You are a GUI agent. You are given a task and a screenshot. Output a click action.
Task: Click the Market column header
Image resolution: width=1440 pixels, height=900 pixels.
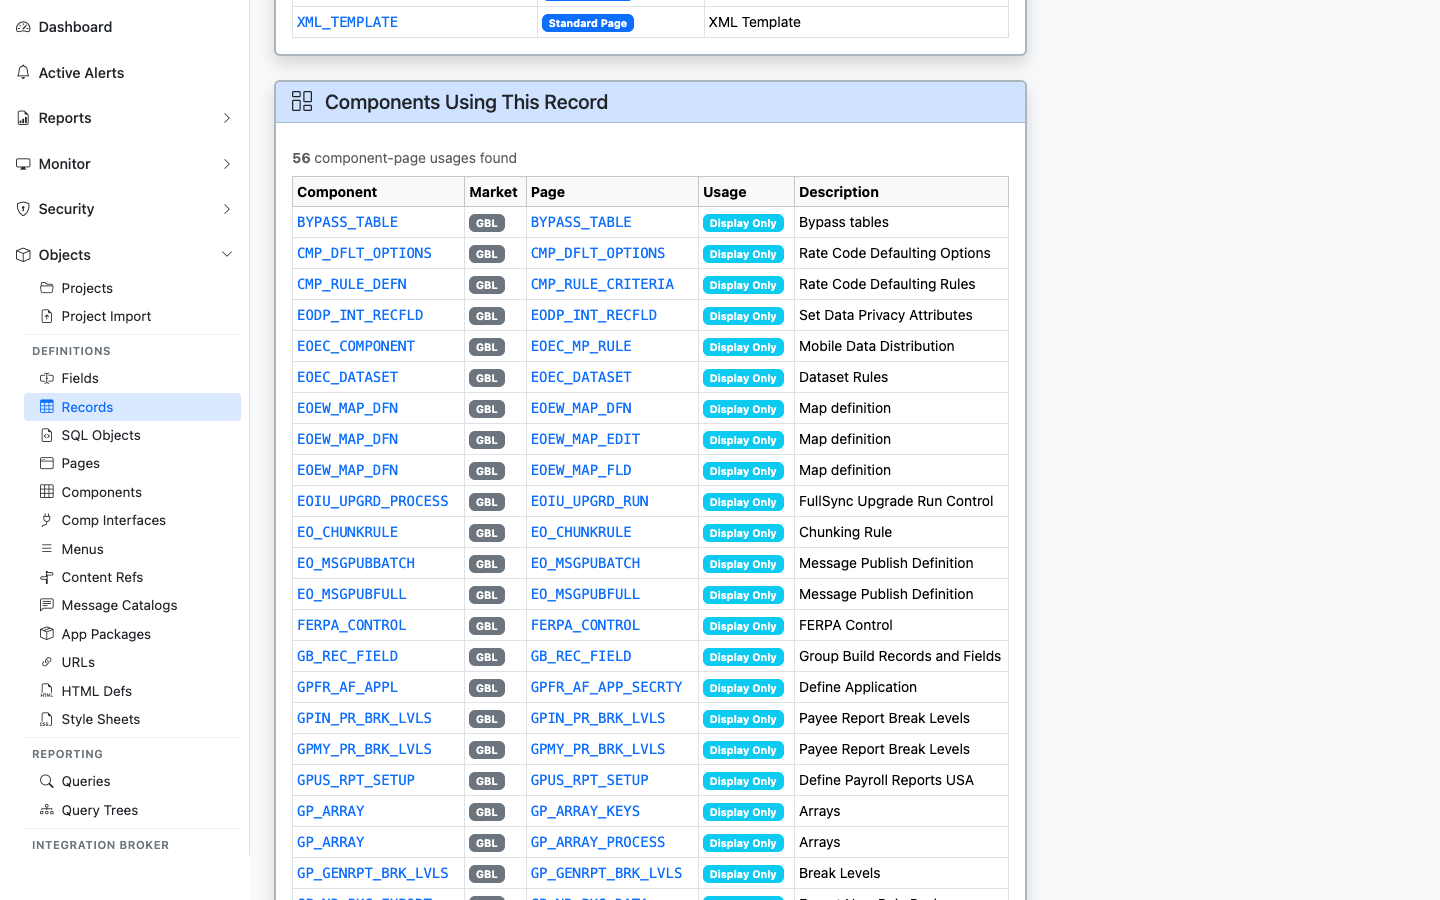(493, 192)
